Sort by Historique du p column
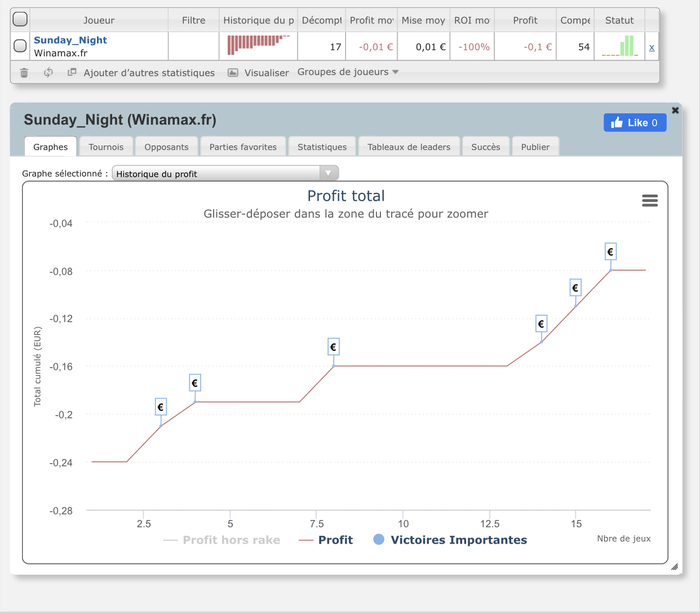This screenshot has height=613, width=700. 258,20
